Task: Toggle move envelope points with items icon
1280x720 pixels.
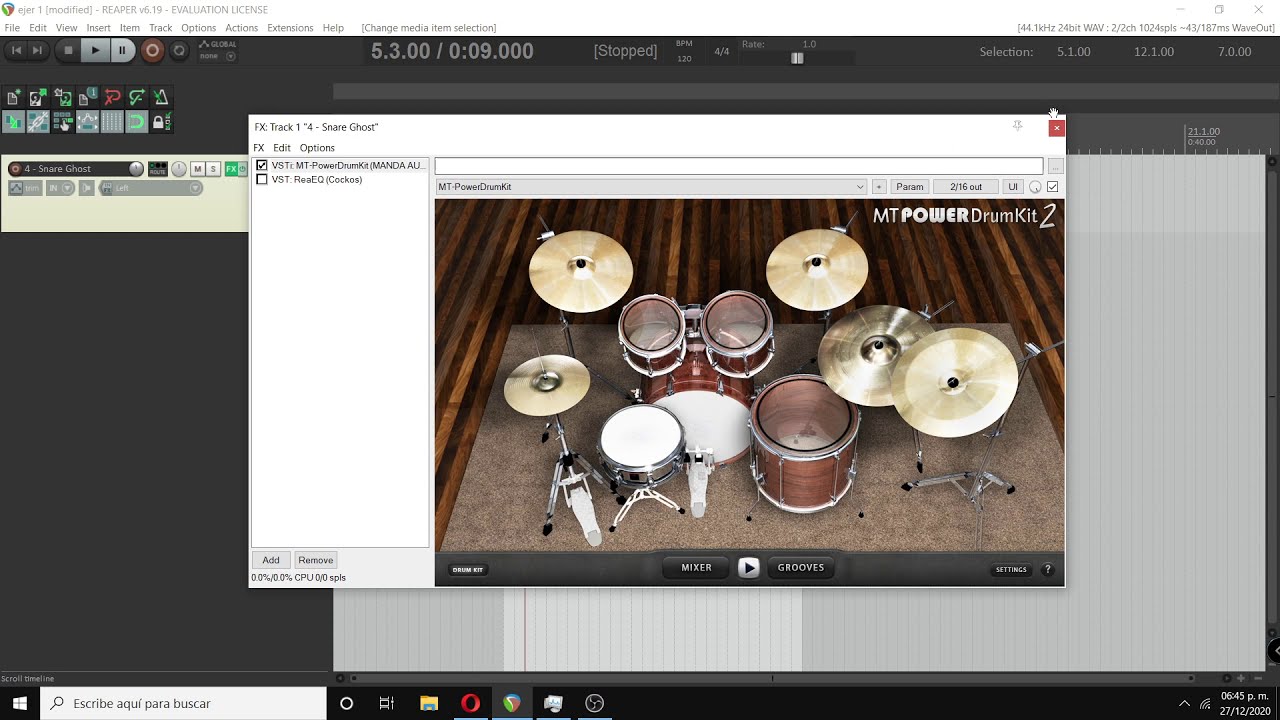Action: coord(87,122)
